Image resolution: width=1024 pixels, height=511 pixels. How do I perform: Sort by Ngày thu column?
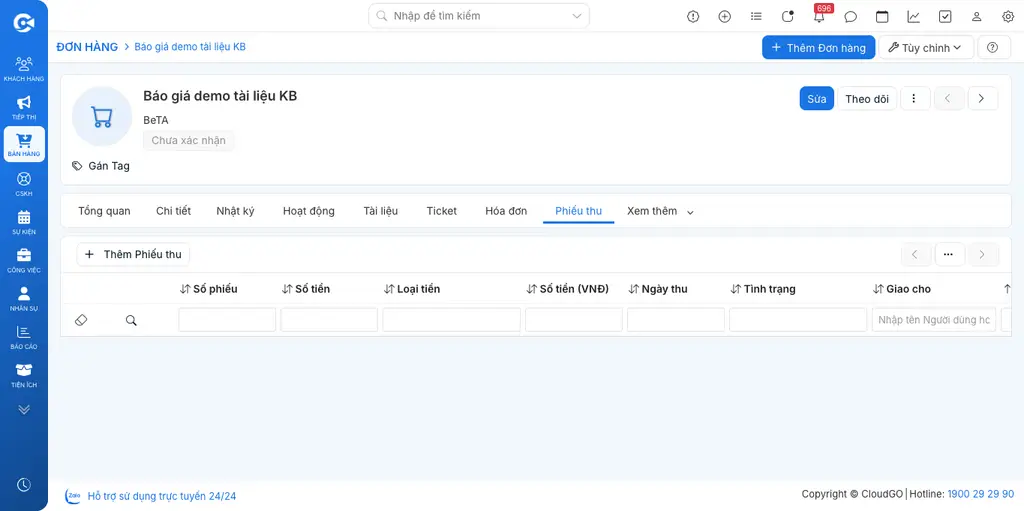[658, 289]
